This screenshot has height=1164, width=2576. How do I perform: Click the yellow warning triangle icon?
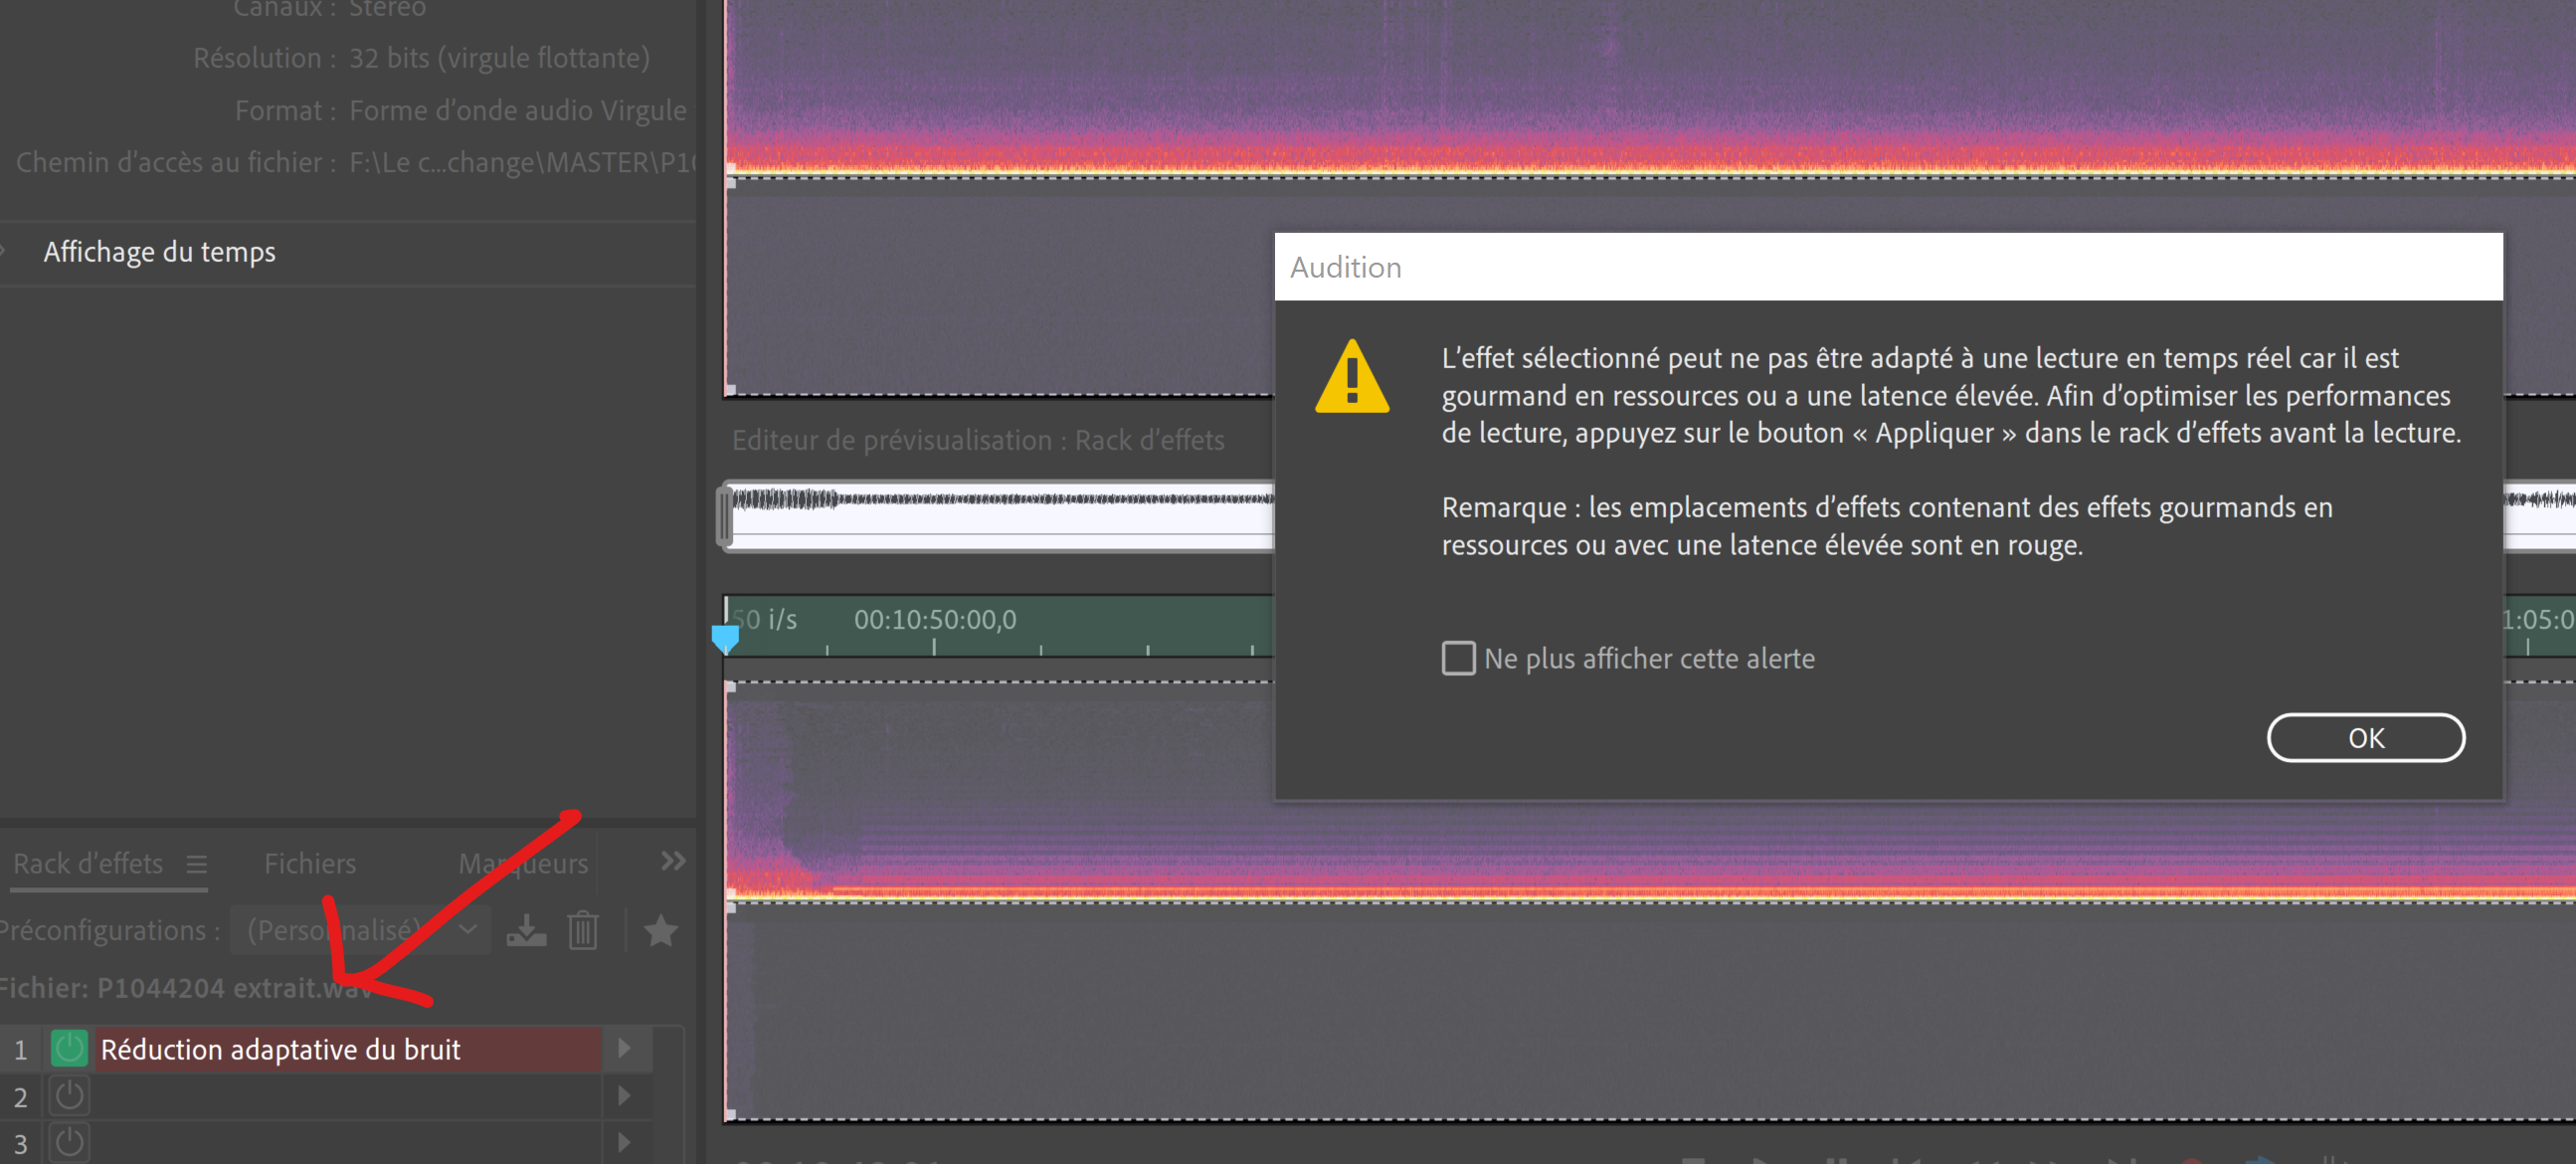[x=1351, y=378]
